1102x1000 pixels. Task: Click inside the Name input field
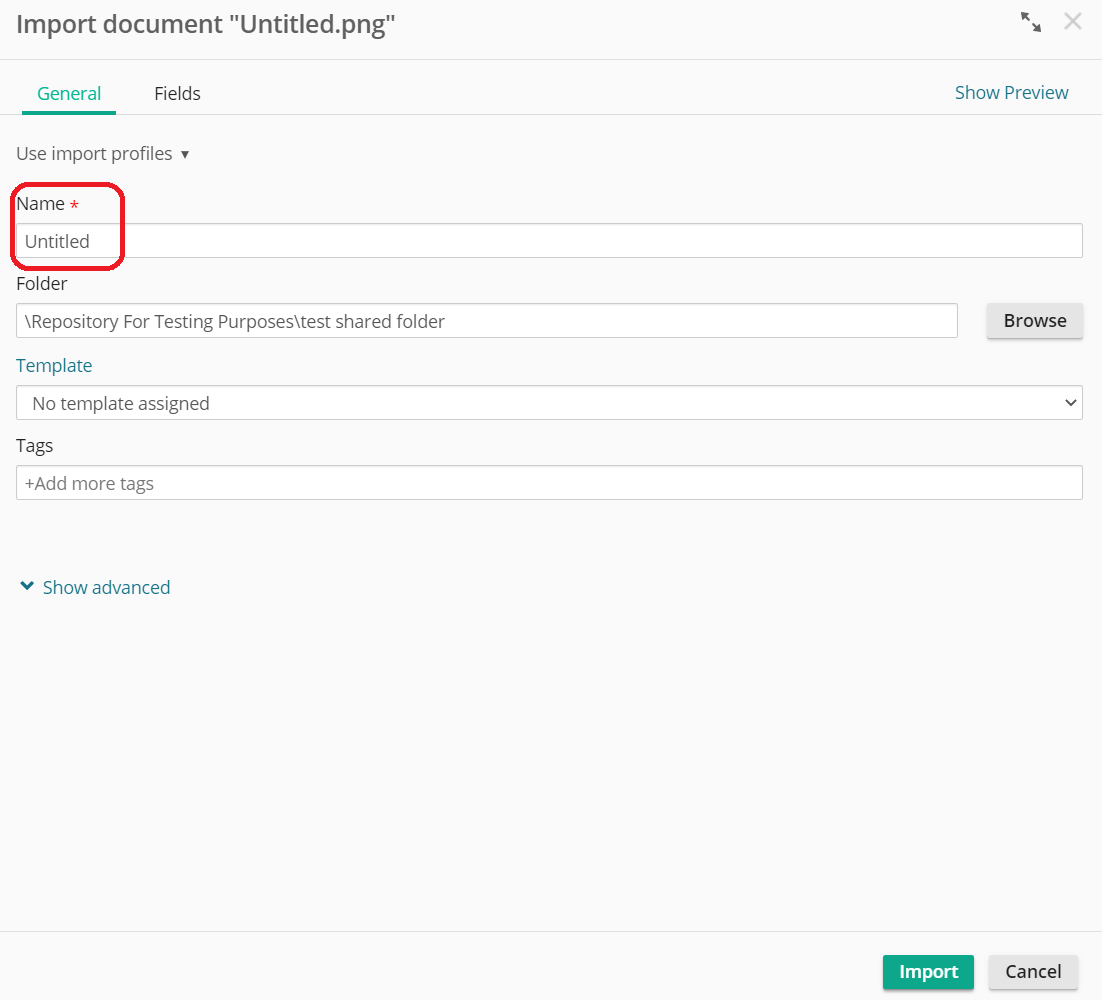point(400,240)
